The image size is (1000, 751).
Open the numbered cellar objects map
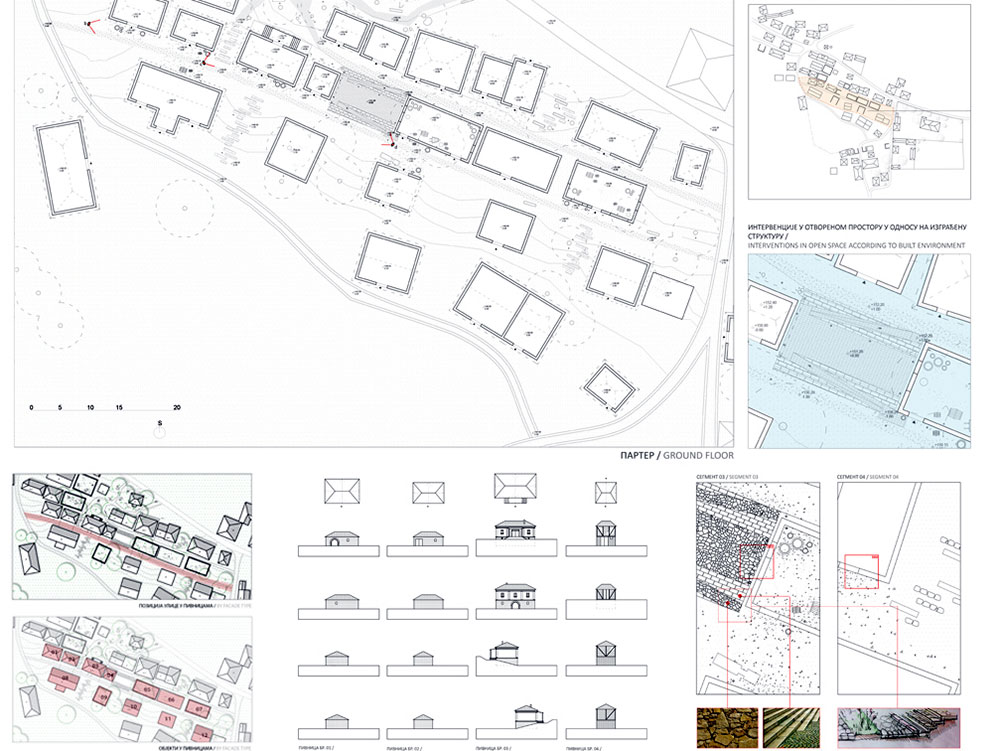(x=132, y=678)
